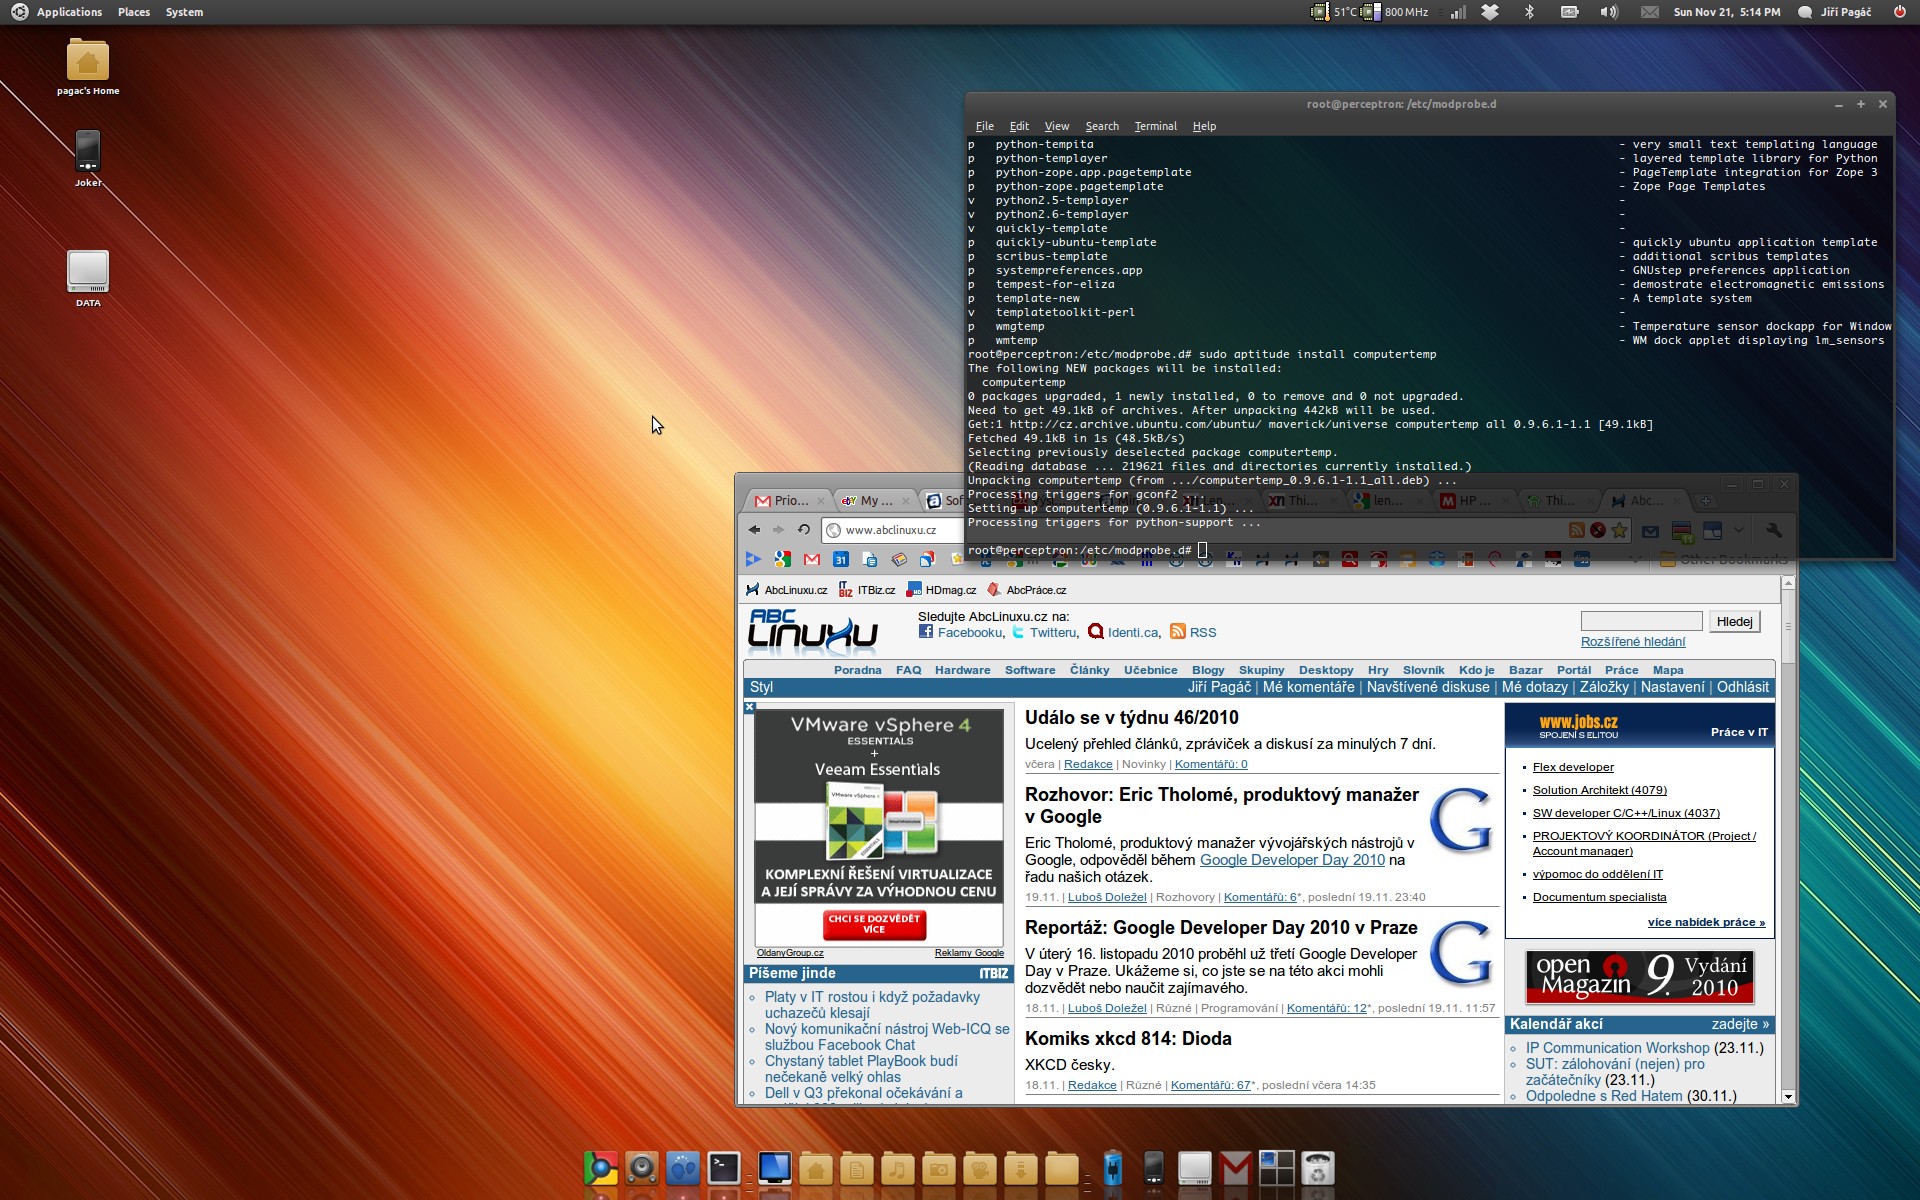This screenshot has width=1920, height=1200.
Task: Open the workspace switcher in dock
Action: [x=1277, y=1168]
